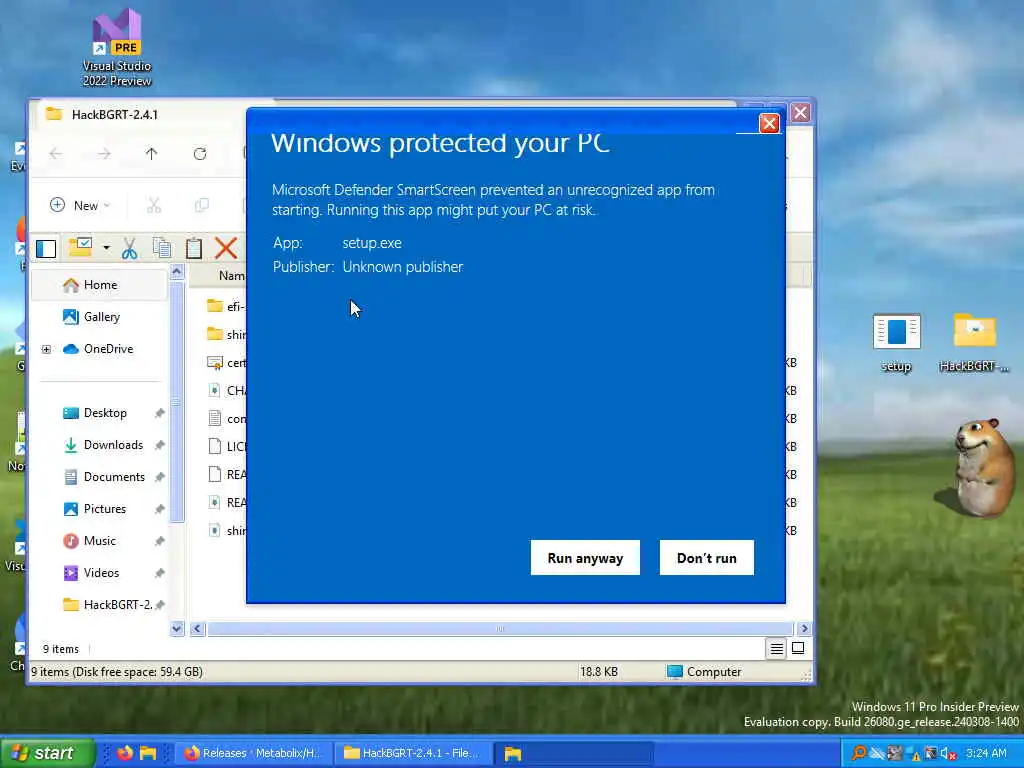Screen dimensions: 1024x768
Task: Click scissors Cut icon in classic toolbar
Action: (129, 248)
